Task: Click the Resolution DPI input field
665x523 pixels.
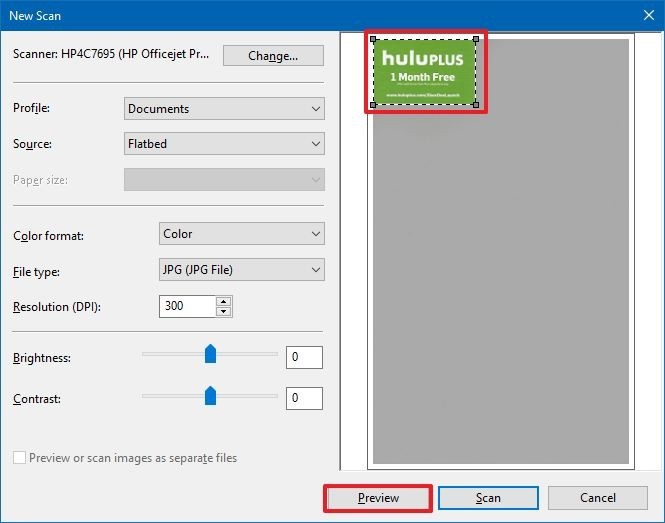Action: 187,306
